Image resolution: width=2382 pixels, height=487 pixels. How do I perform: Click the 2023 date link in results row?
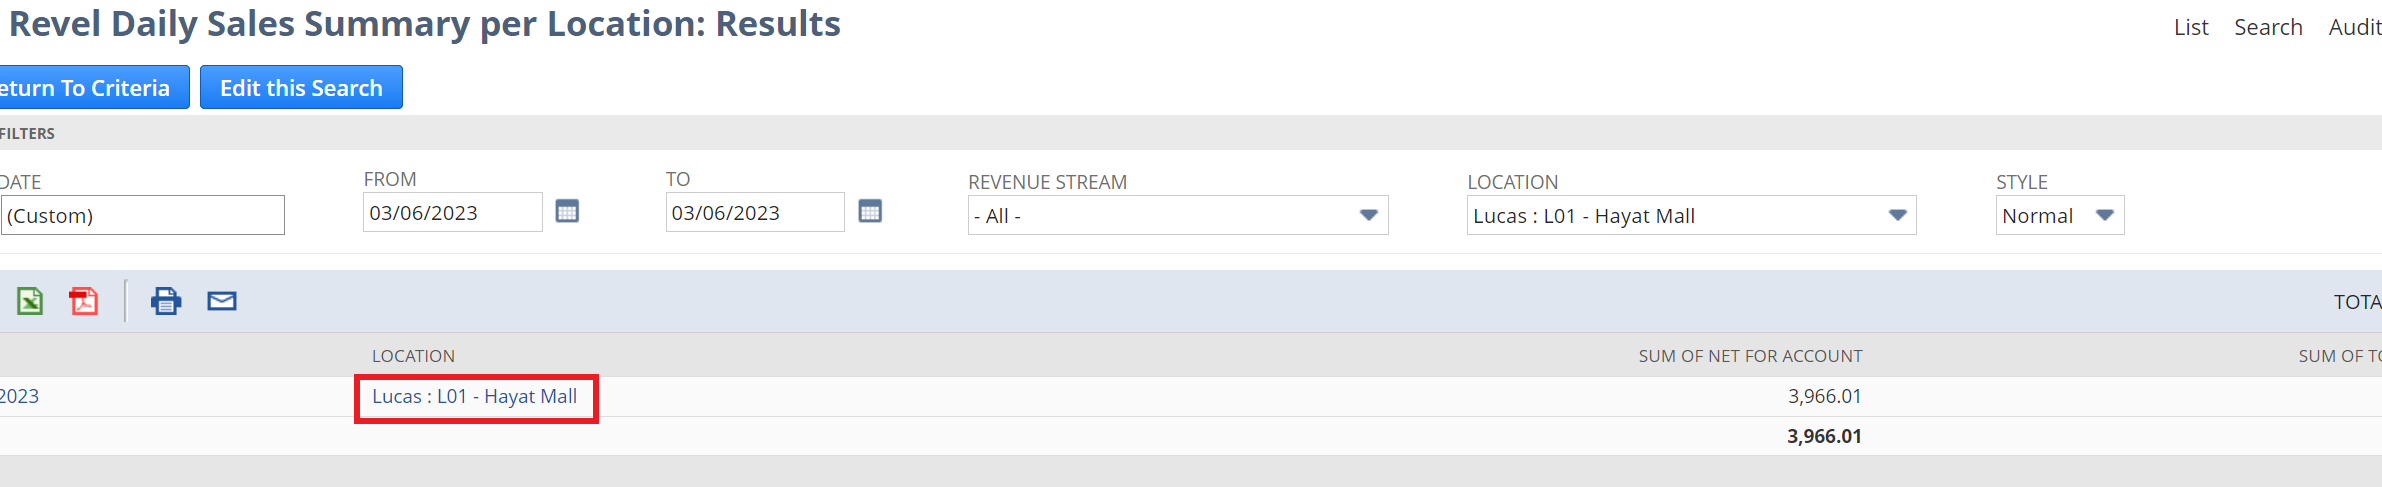coord(19,396)
